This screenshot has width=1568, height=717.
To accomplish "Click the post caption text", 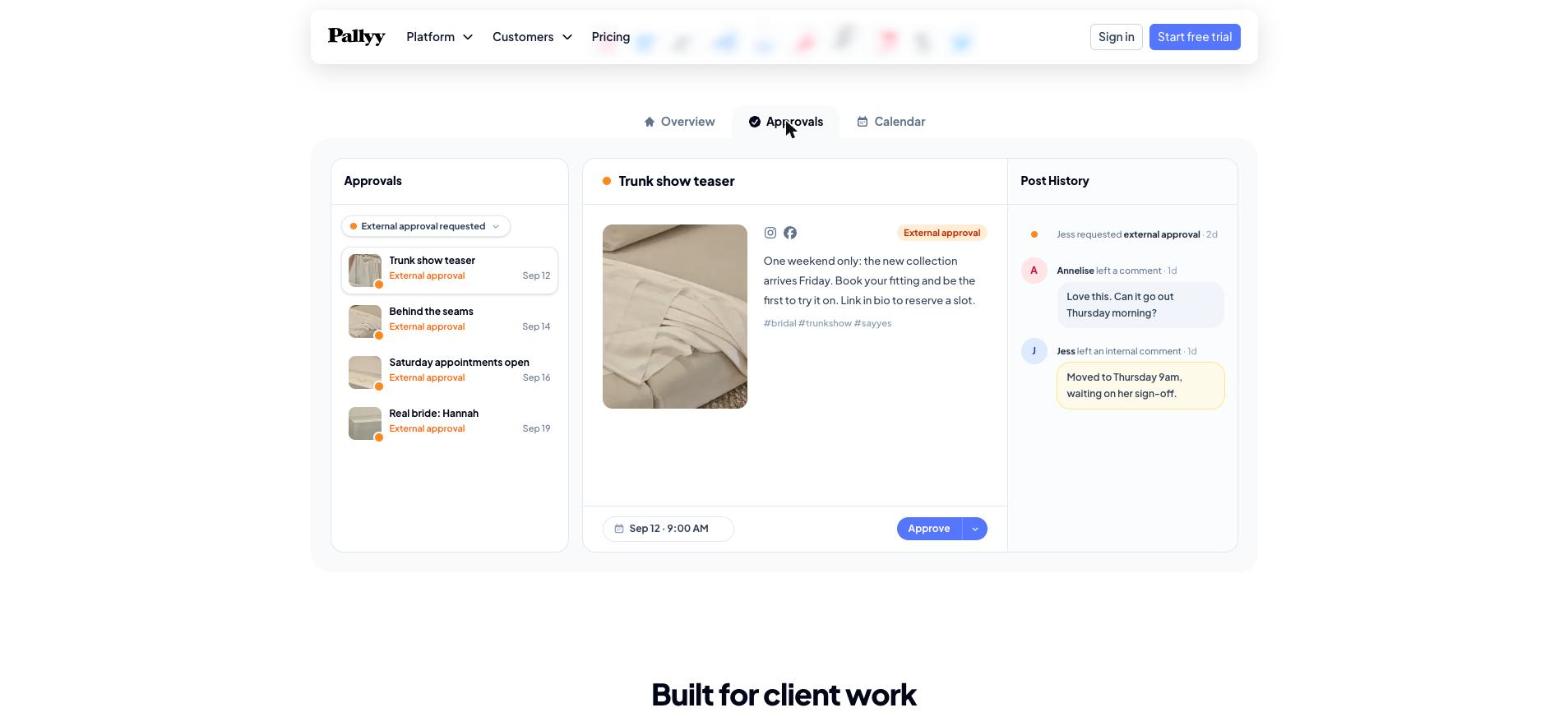I will [870, 281].
